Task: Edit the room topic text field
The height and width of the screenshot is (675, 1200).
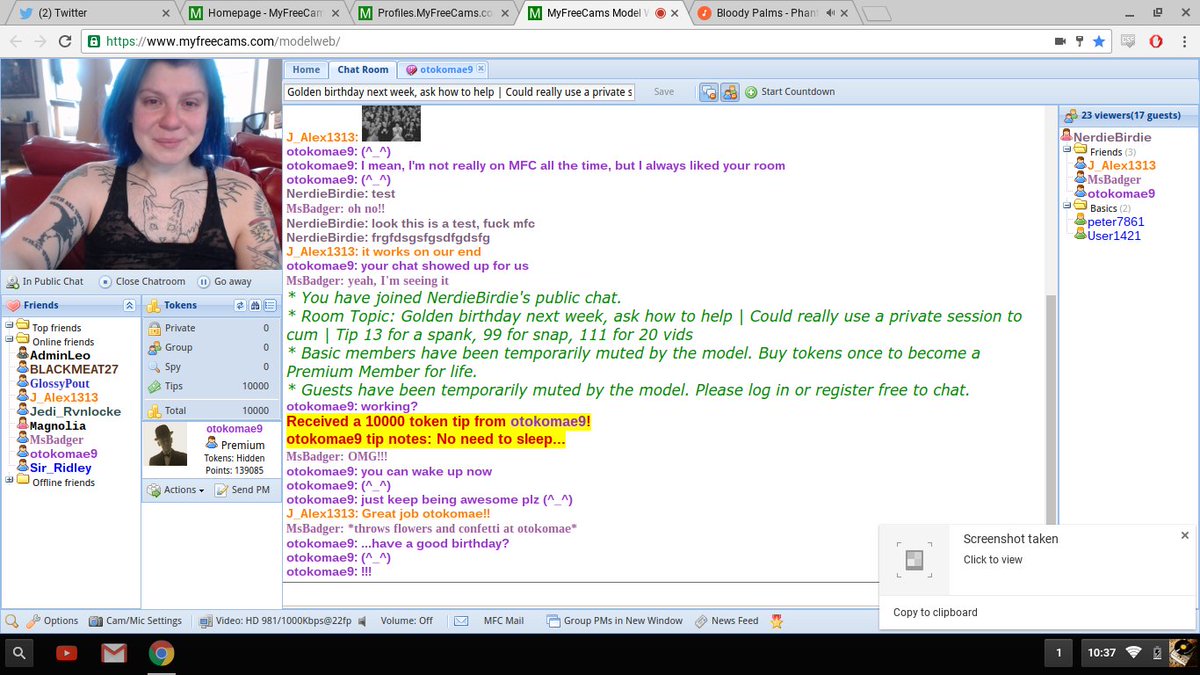Action: pyautogui.click(x=460, y=91)
